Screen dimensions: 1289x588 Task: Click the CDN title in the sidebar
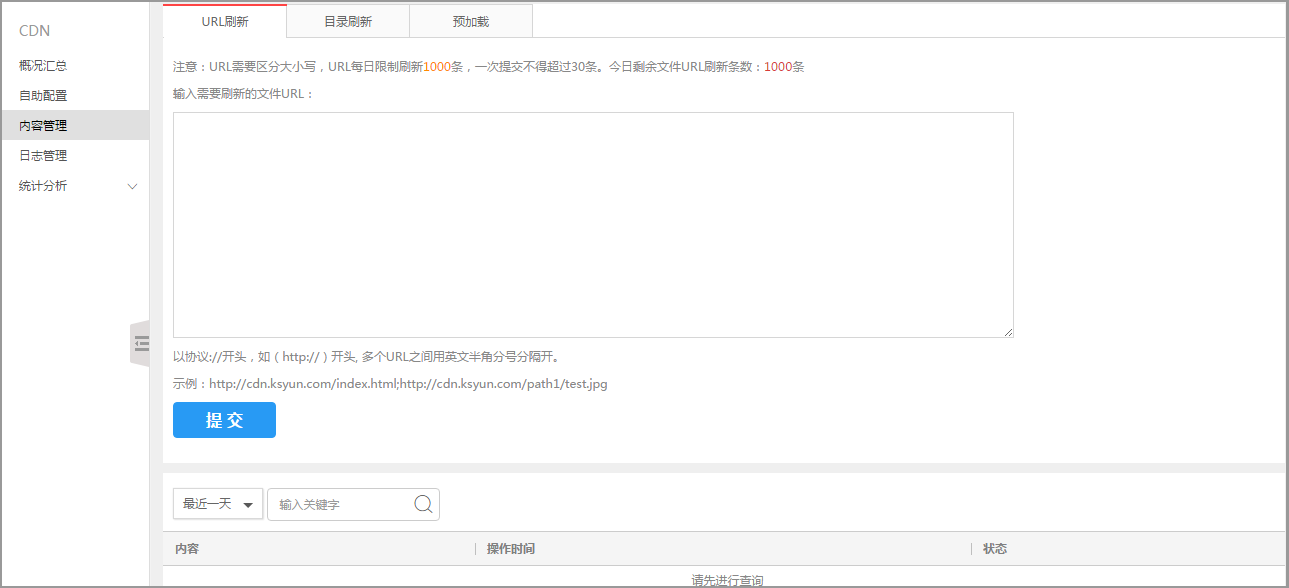(34, 31)
